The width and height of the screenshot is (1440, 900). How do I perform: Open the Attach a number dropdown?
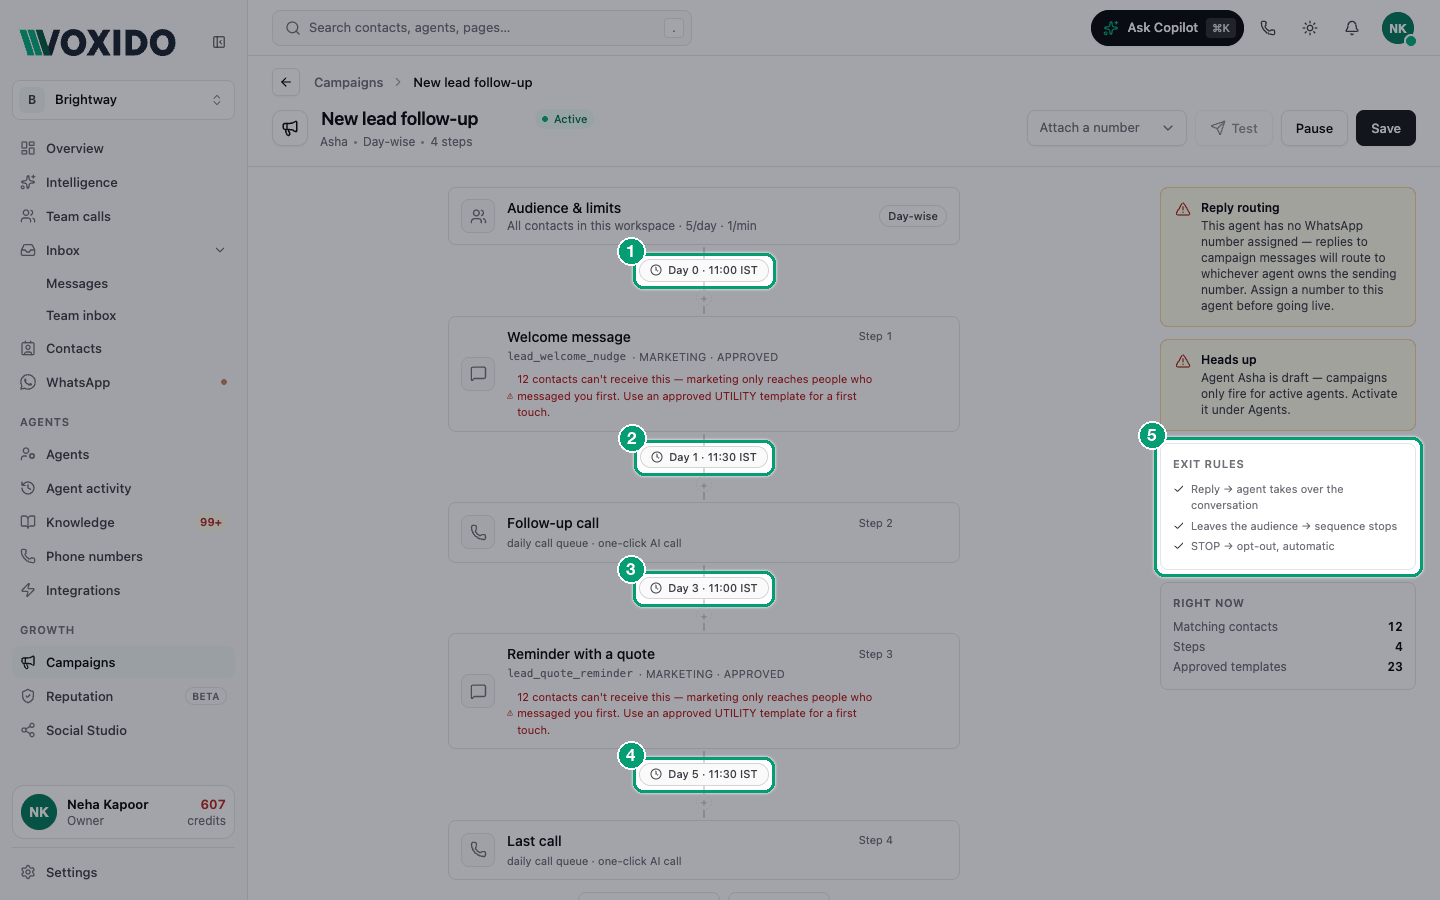tap(1106, 128)
